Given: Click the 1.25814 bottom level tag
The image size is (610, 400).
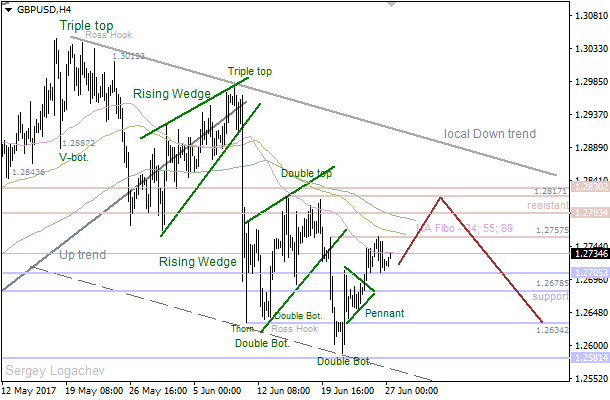Looking at the screenshot, I should point(589,357).
